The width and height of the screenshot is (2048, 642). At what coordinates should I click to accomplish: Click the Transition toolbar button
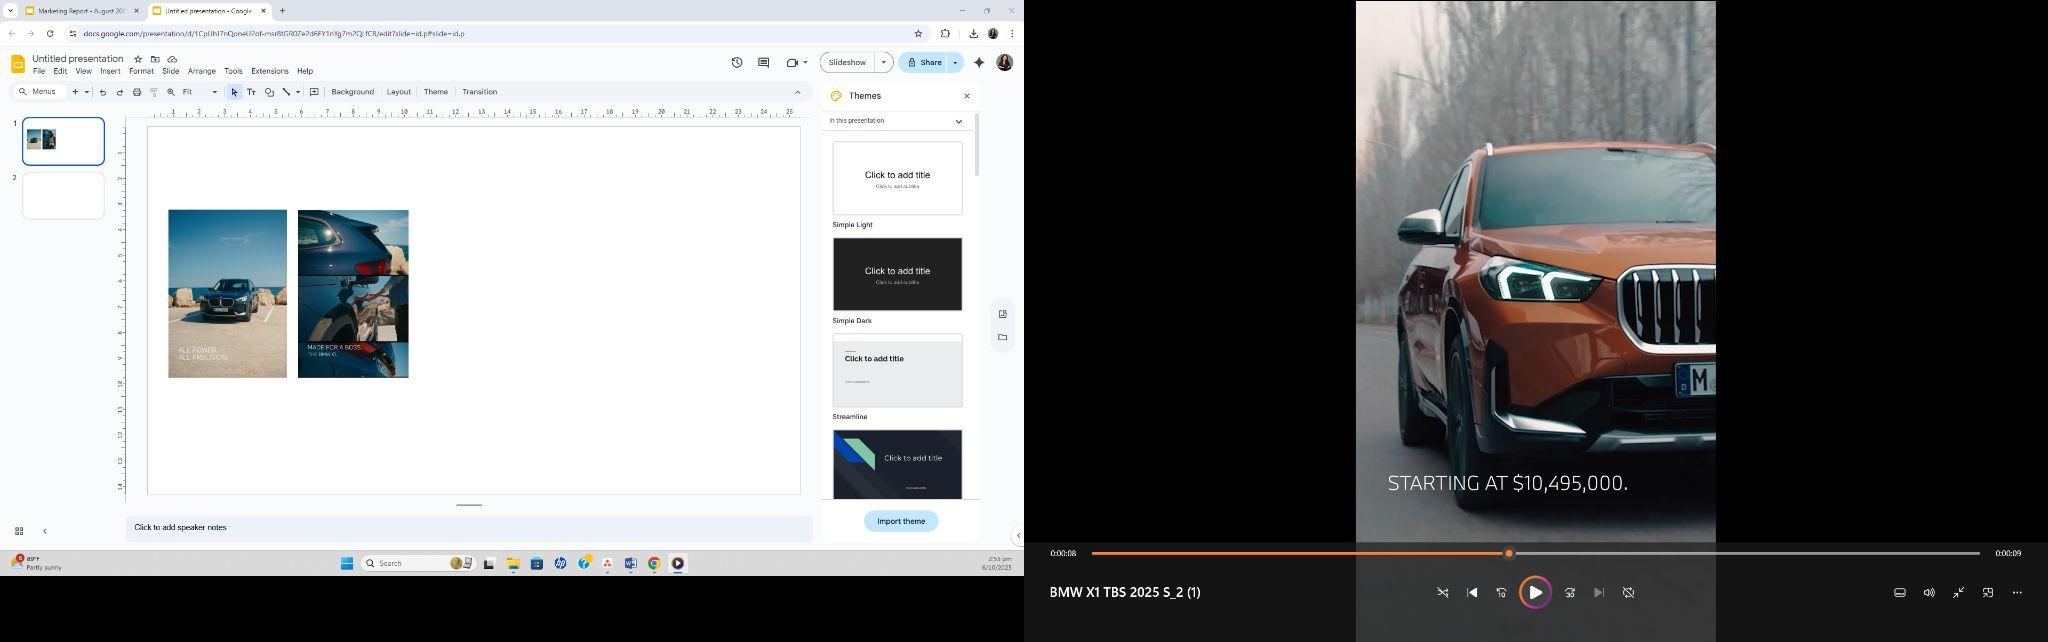(480, 92)
